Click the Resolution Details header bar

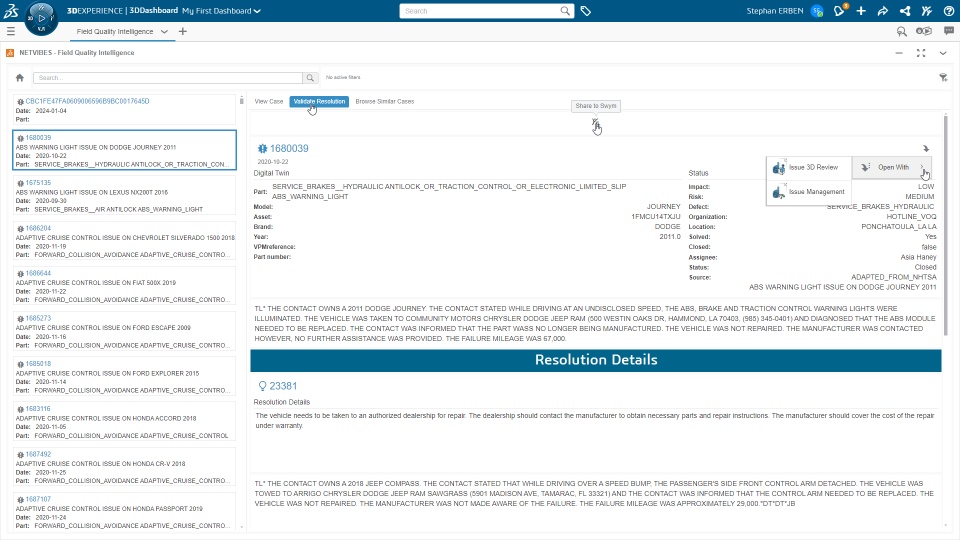pyautogui.click(x=596, y=360)
